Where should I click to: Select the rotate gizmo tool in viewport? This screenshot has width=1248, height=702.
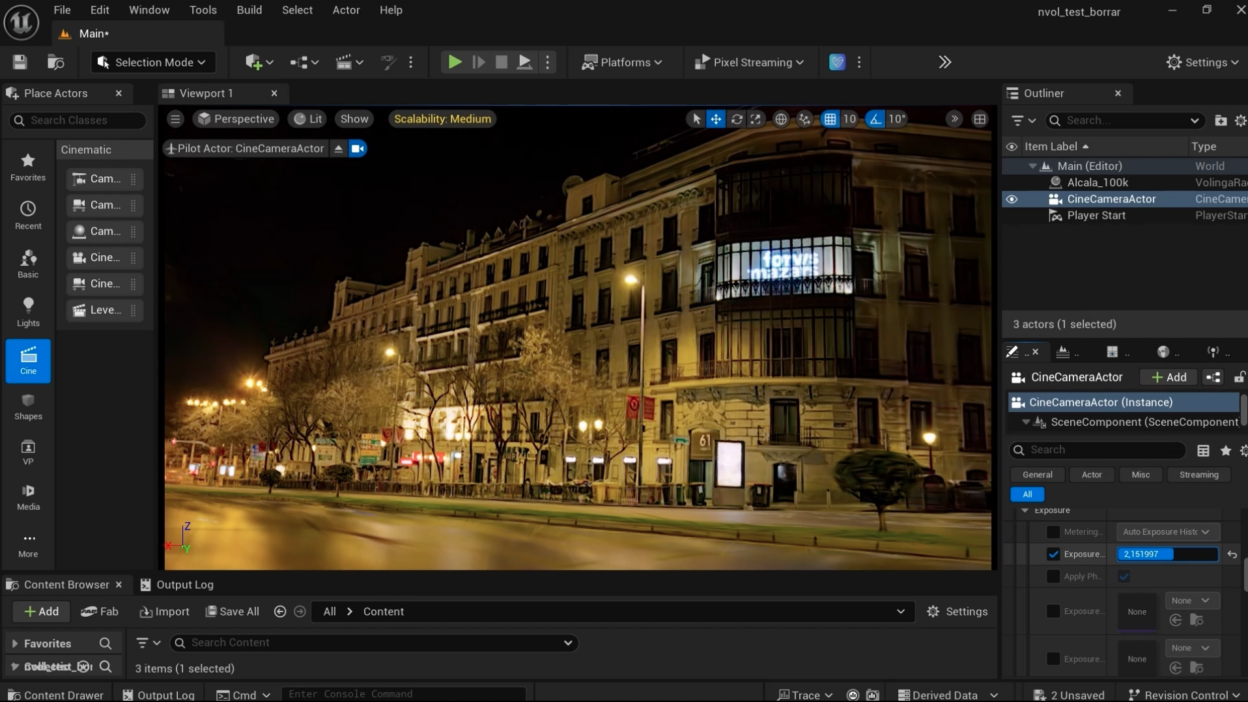click(736, 119)
